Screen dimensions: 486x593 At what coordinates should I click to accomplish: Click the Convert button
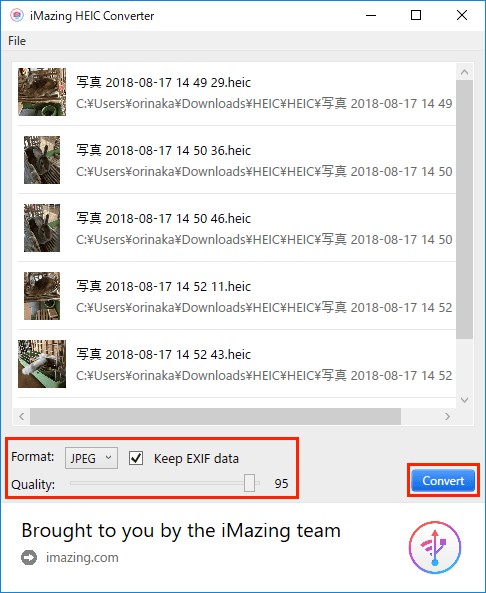[443, 481]
